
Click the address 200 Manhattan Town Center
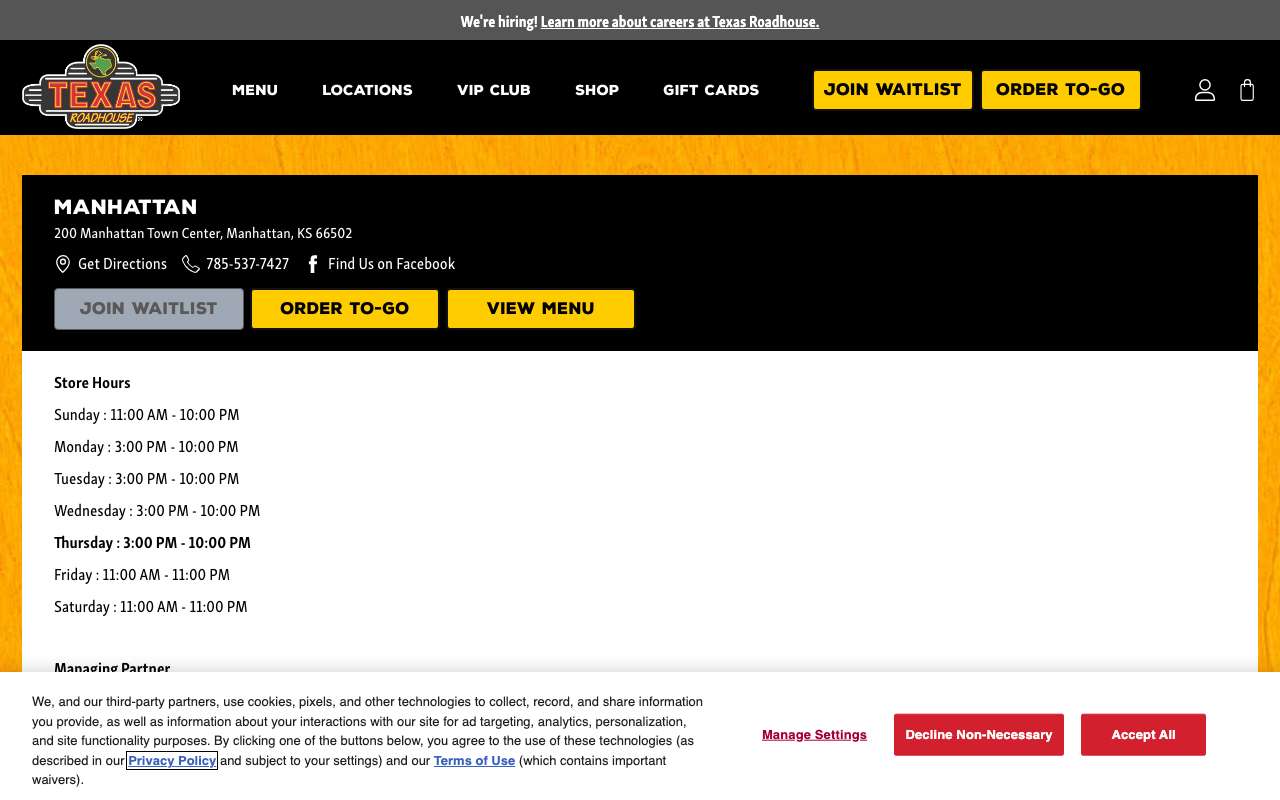203,233
